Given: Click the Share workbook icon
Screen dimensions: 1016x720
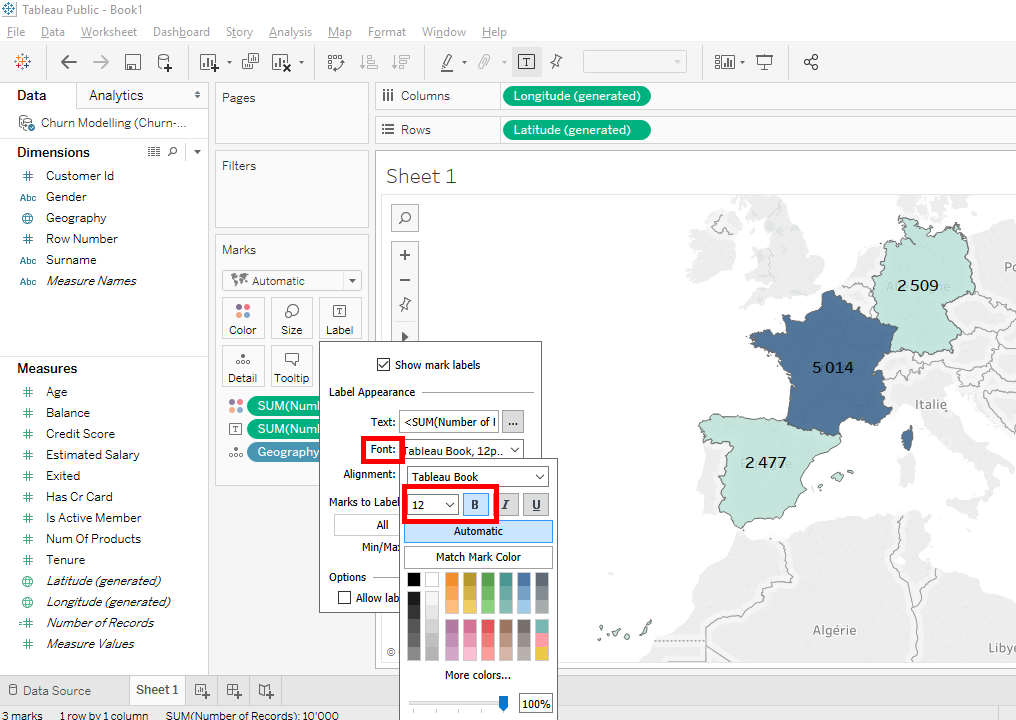Looking at the screenshot, I should (x=811, y=62).
